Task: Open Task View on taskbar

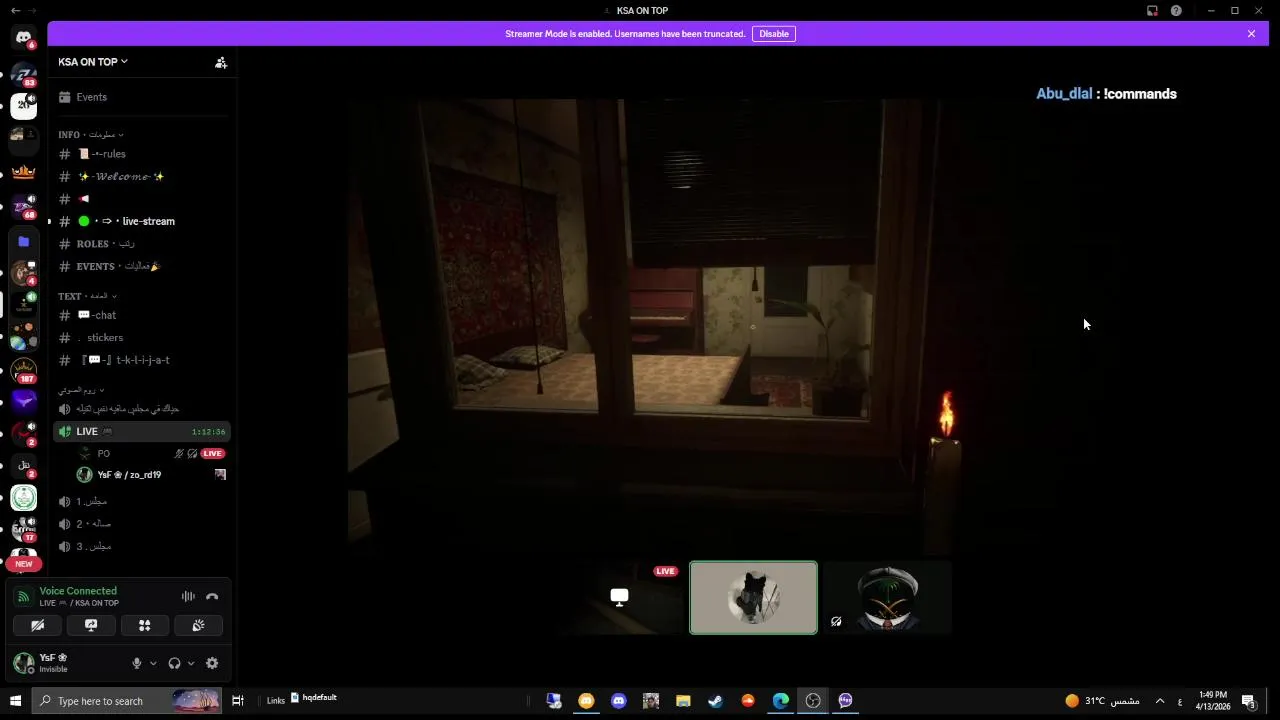Action: pyautogui.click(x=237, y=701)
